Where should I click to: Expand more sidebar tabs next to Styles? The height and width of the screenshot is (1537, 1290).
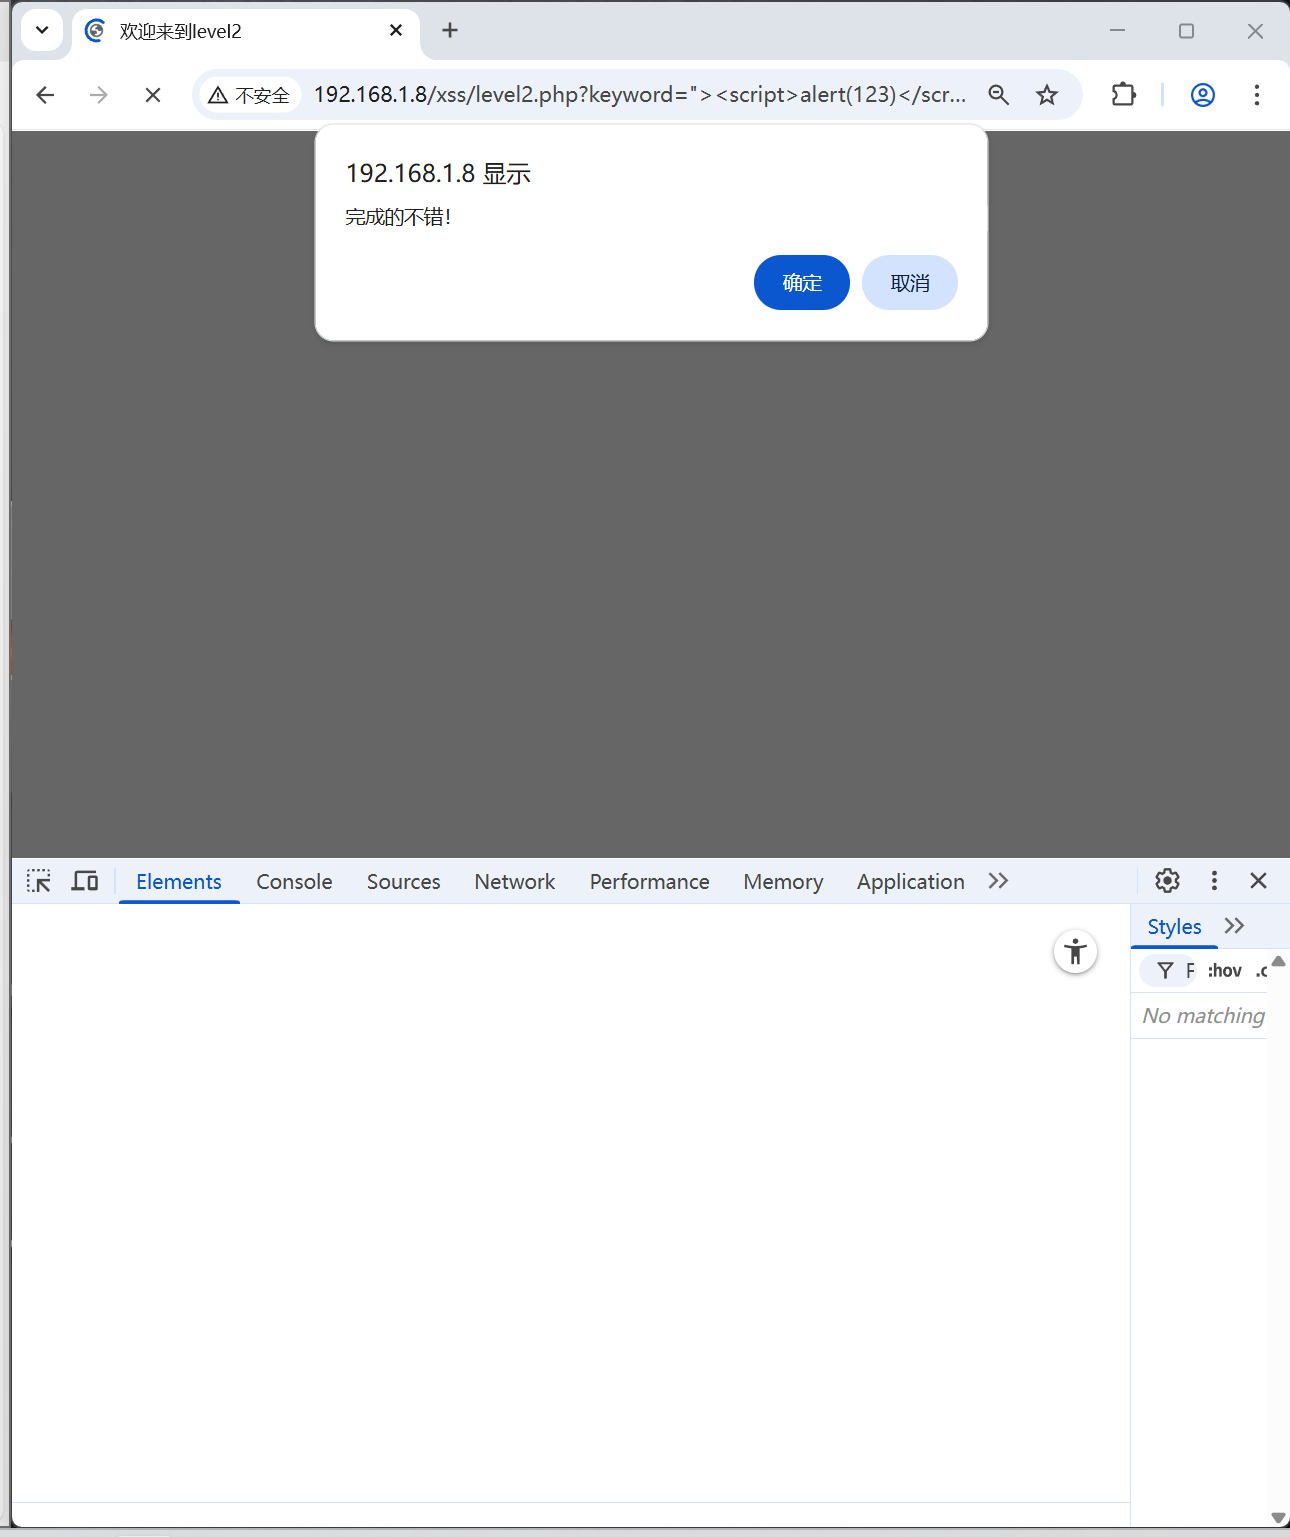[1233, 925]
